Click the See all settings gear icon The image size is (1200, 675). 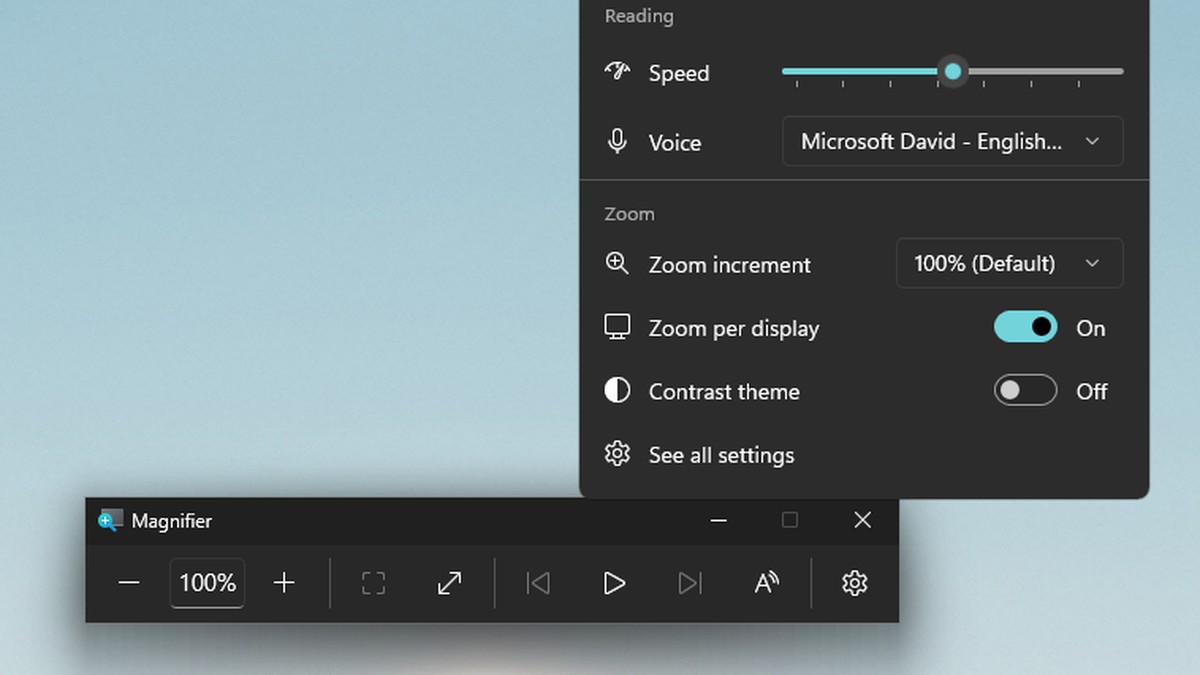(617, 454)
